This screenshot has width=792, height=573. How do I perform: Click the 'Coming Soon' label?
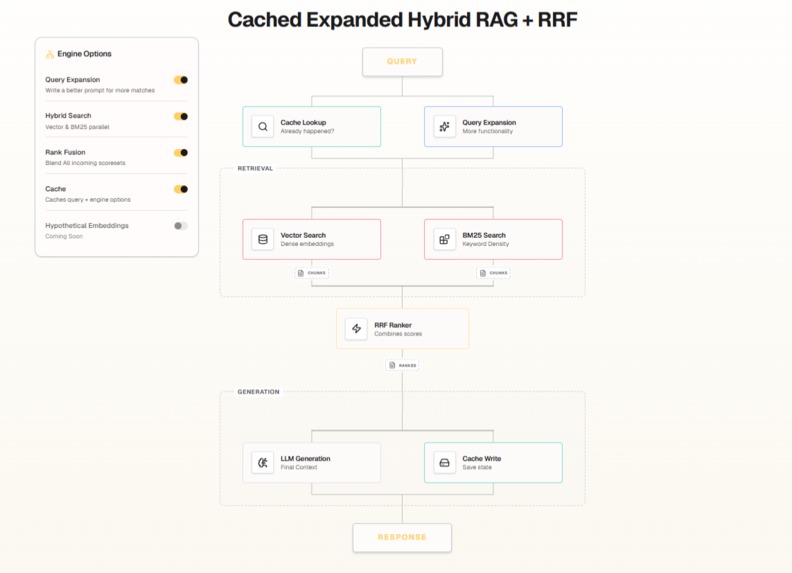[x=64, y=236]
